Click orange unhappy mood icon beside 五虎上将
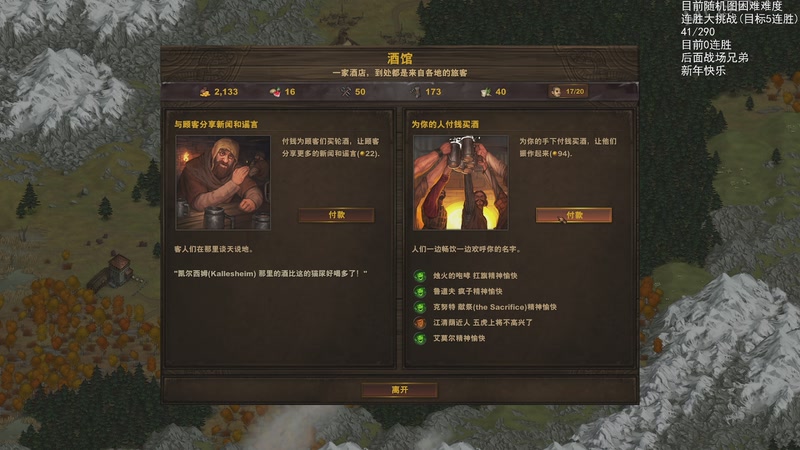This screenshot has height=450, width=800. (x=420, y=322)
